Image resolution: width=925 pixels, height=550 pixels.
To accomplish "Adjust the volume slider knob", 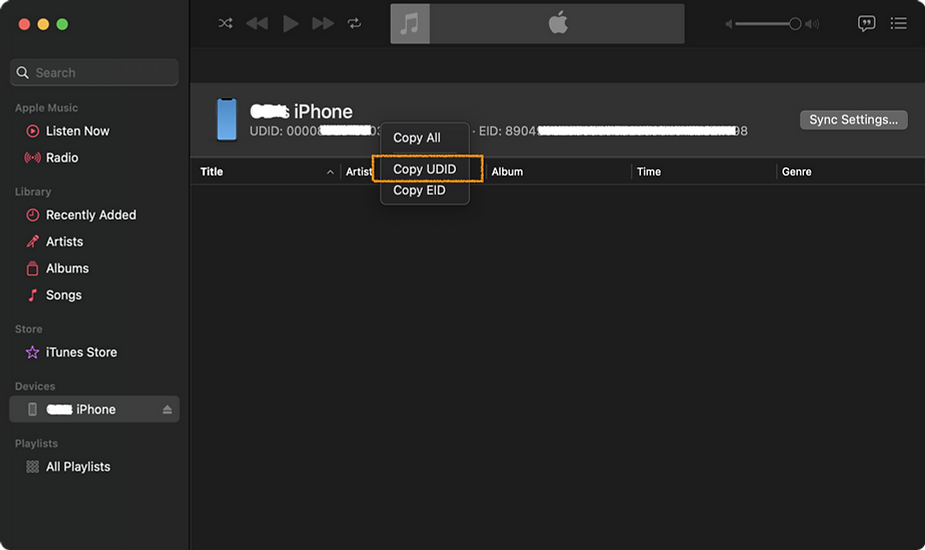I will click(795, 24).
